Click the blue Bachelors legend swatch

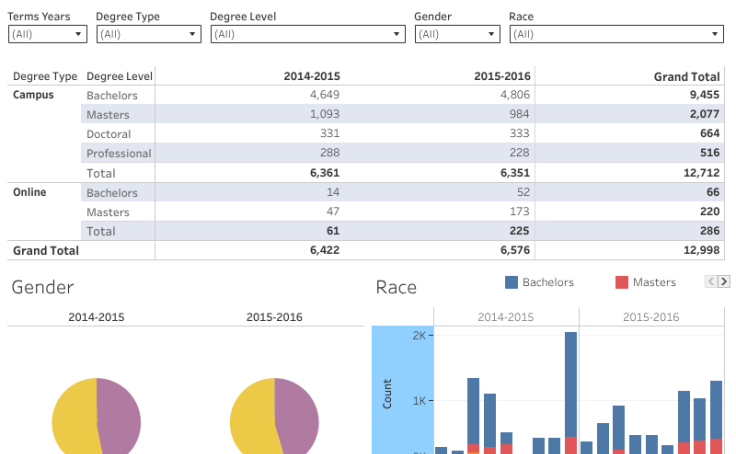pyautogui.click(x=511, y=282)
